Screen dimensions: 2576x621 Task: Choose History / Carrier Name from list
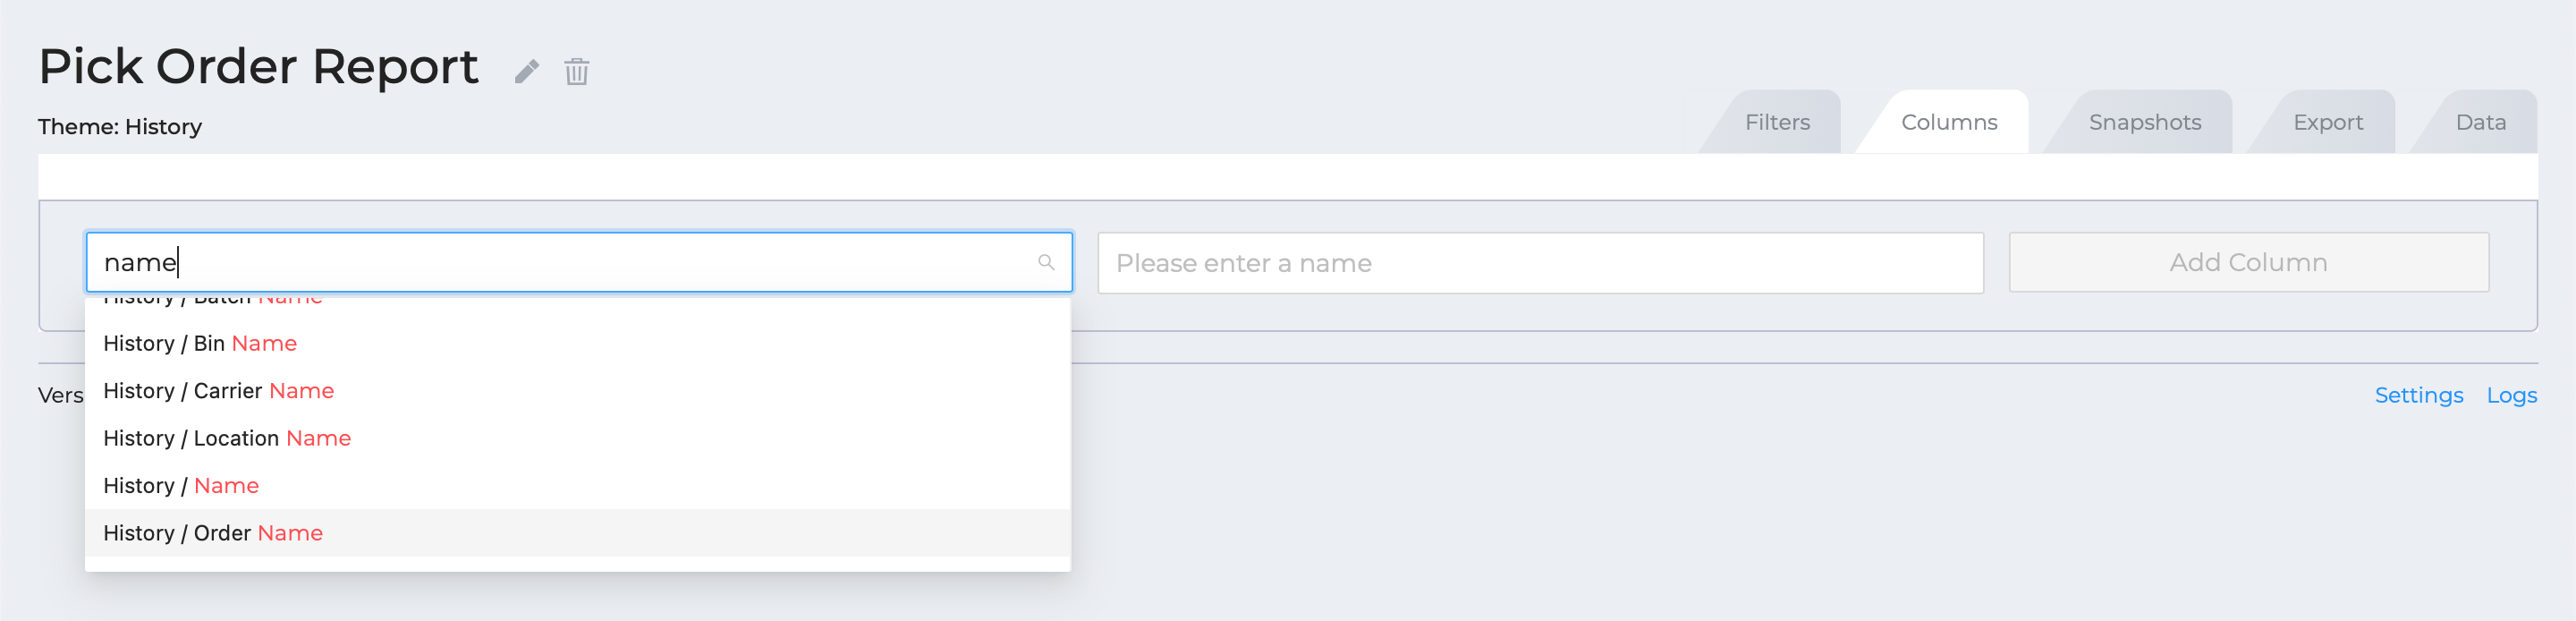[x=578, y=391]
